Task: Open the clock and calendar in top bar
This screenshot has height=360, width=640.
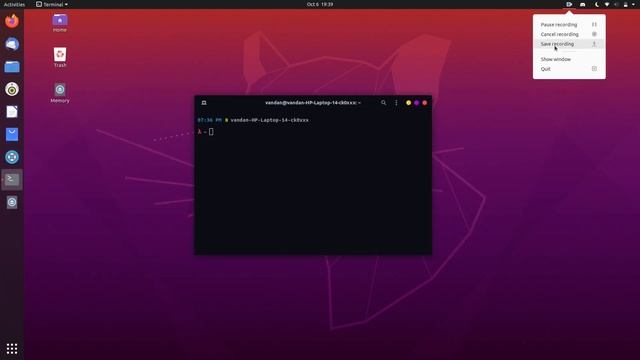Action: [x=320, y=4]
